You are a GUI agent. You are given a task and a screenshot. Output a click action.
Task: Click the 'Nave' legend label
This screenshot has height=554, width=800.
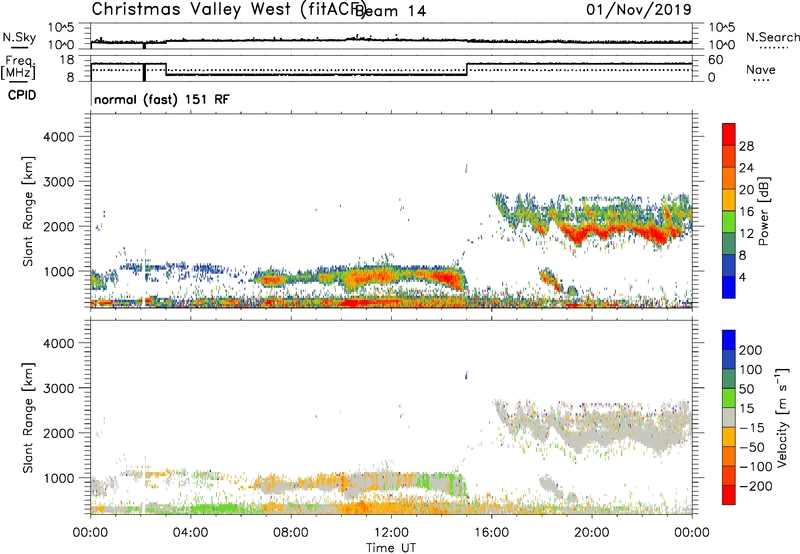coord(761,69)
